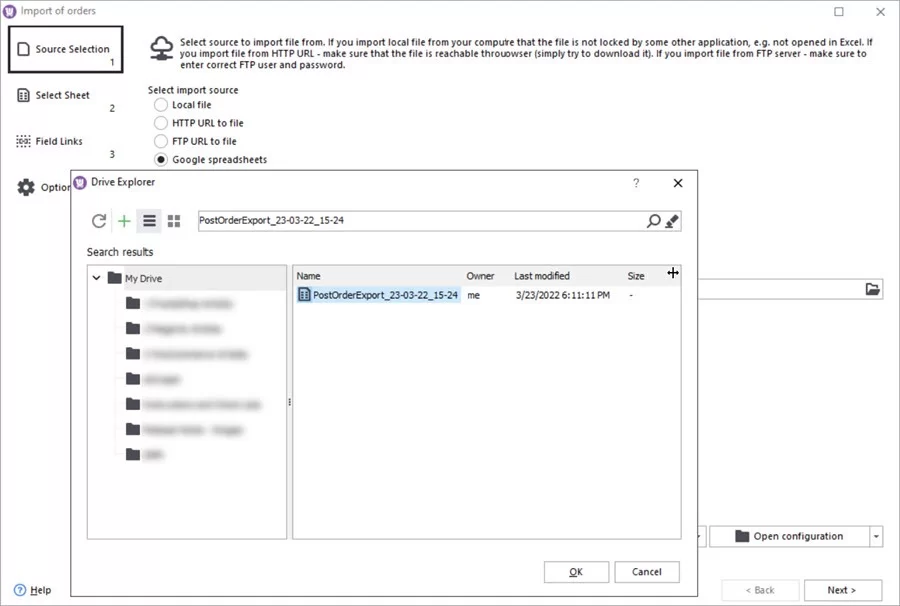Viewport: 900px width, 606px height.
Task: Choose FTP URL to file source
Action: [160, 141]
